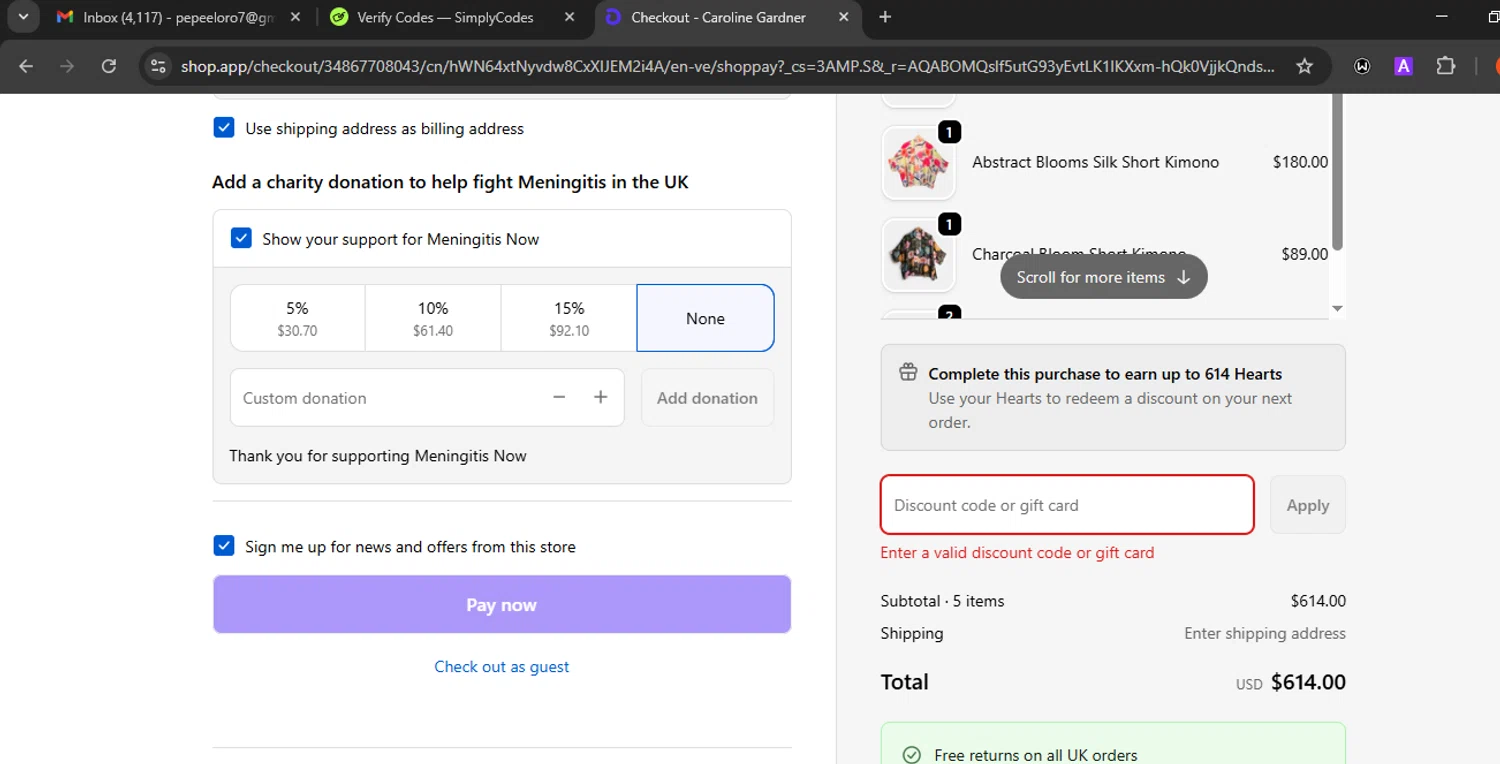Open the purple A extension icon

tap(1404, 66)
